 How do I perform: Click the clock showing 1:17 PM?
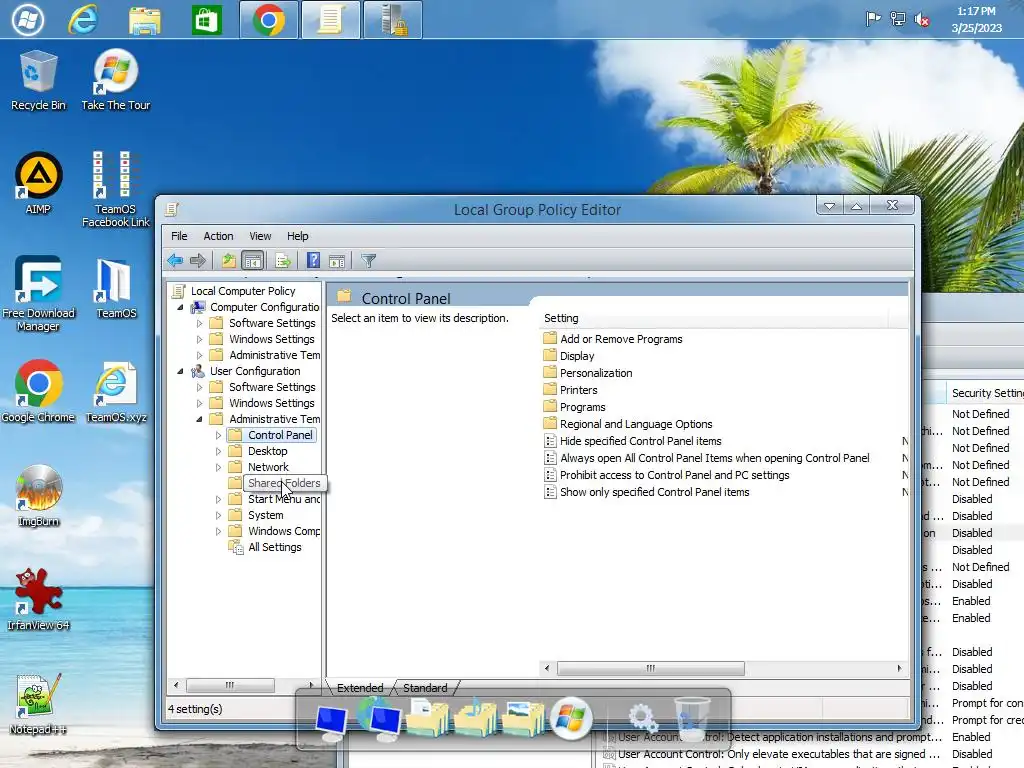pos(976,20)
